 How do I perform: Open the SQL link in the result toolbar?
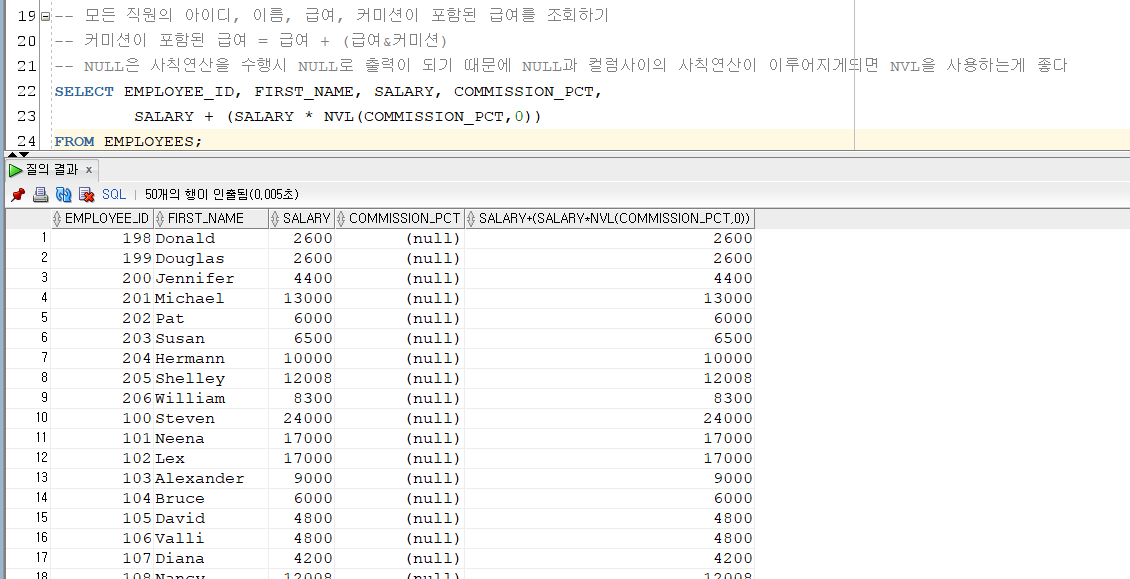tap(114, 194)
